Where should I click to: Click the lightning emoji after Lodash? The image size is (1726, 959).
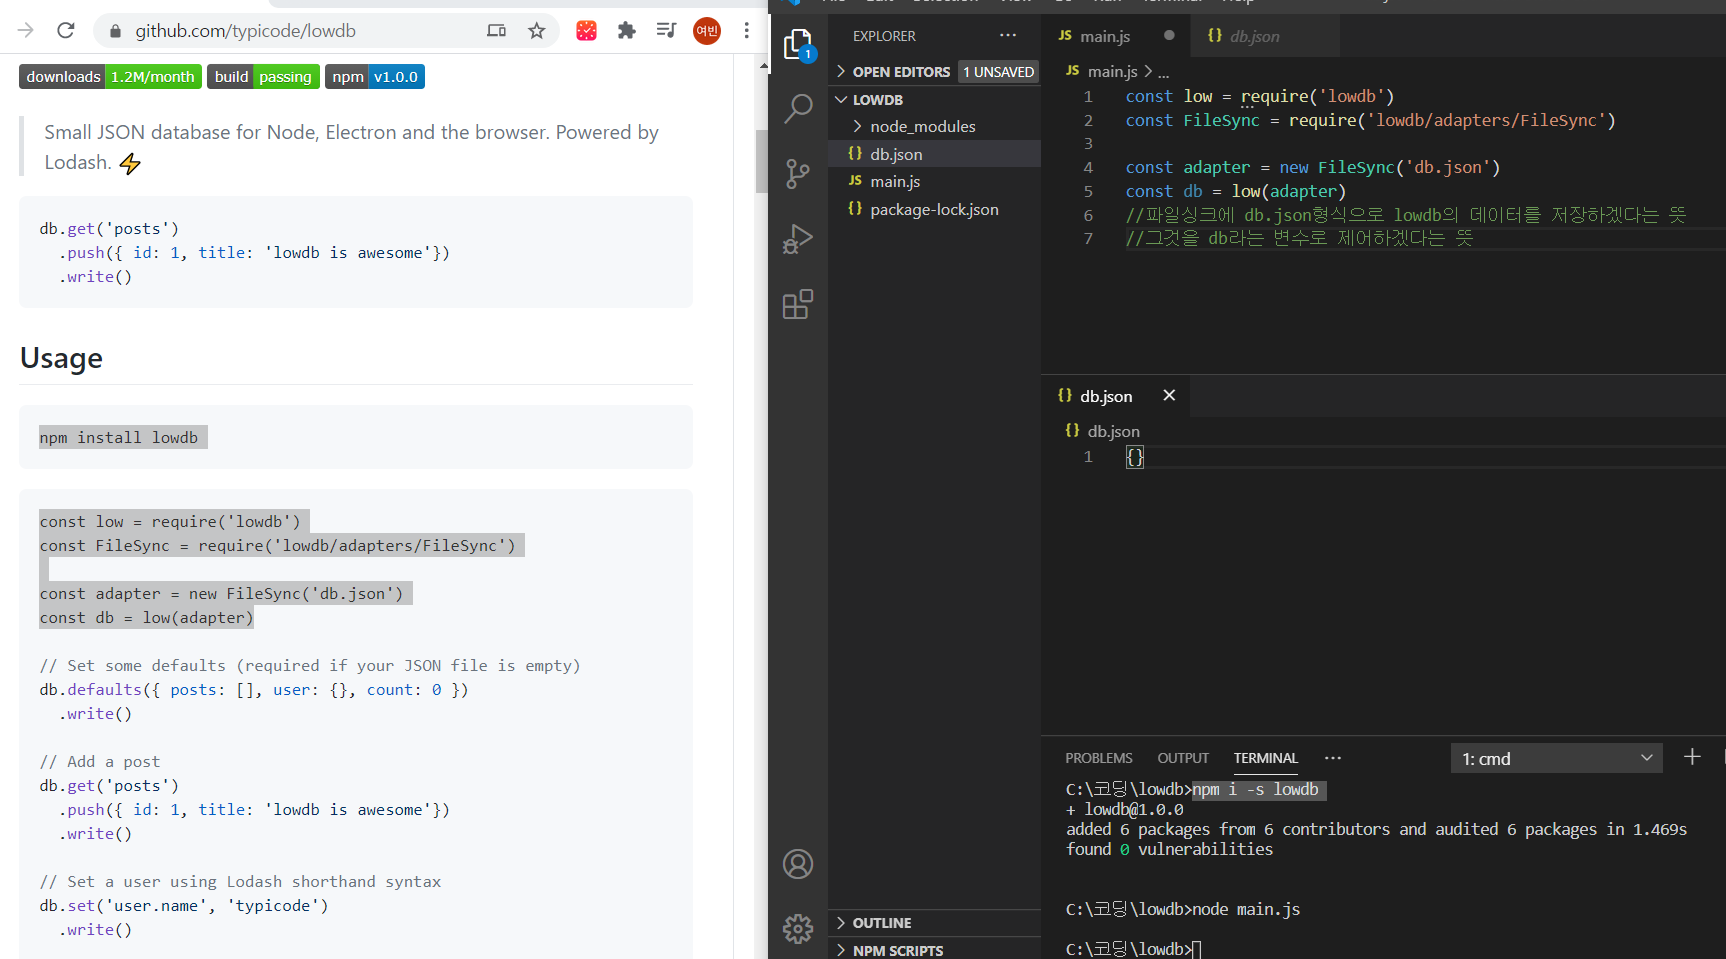point(130,163)
